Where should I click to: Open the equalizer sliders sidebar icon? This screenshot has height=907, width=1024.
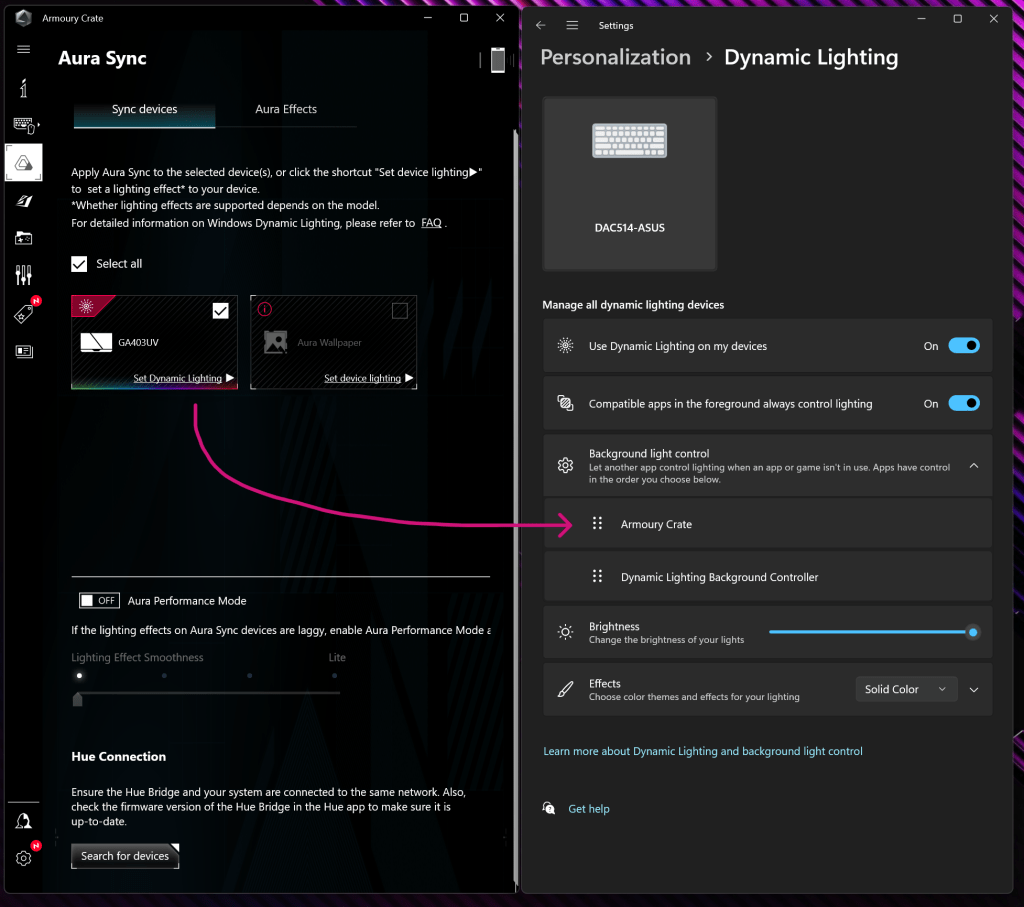click(x=24, y=275)
